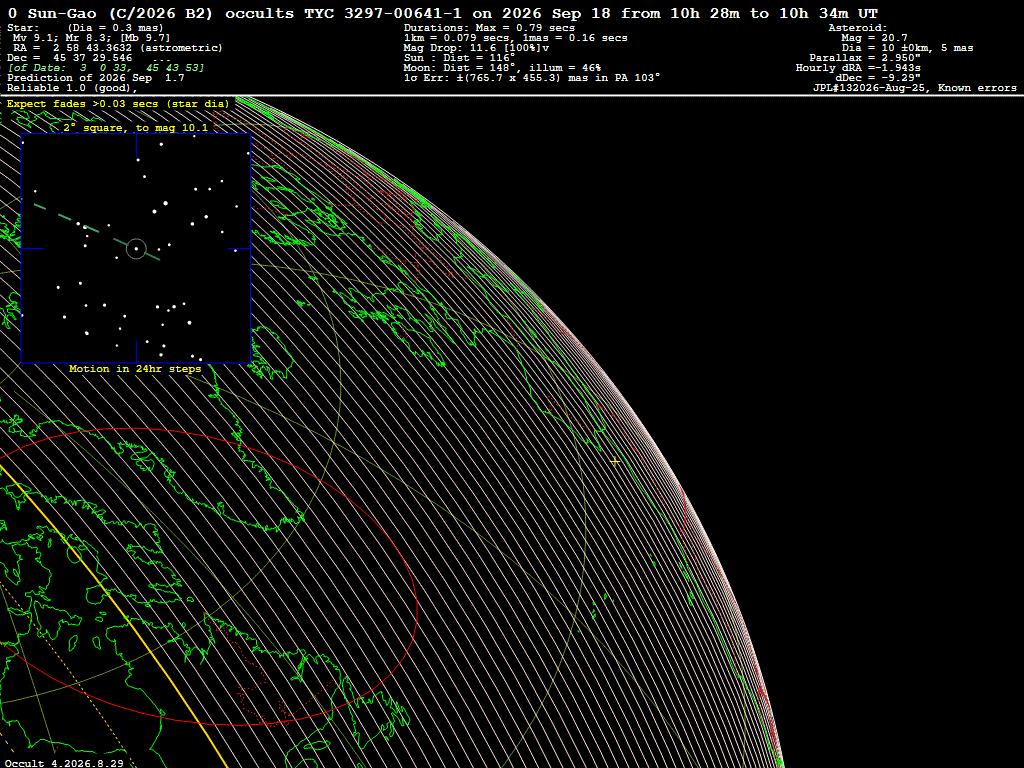Click the 'Durations: Max = 0.79 secs' line
This screenshot has height=768, width=1024.
click(x=489, y=28)
